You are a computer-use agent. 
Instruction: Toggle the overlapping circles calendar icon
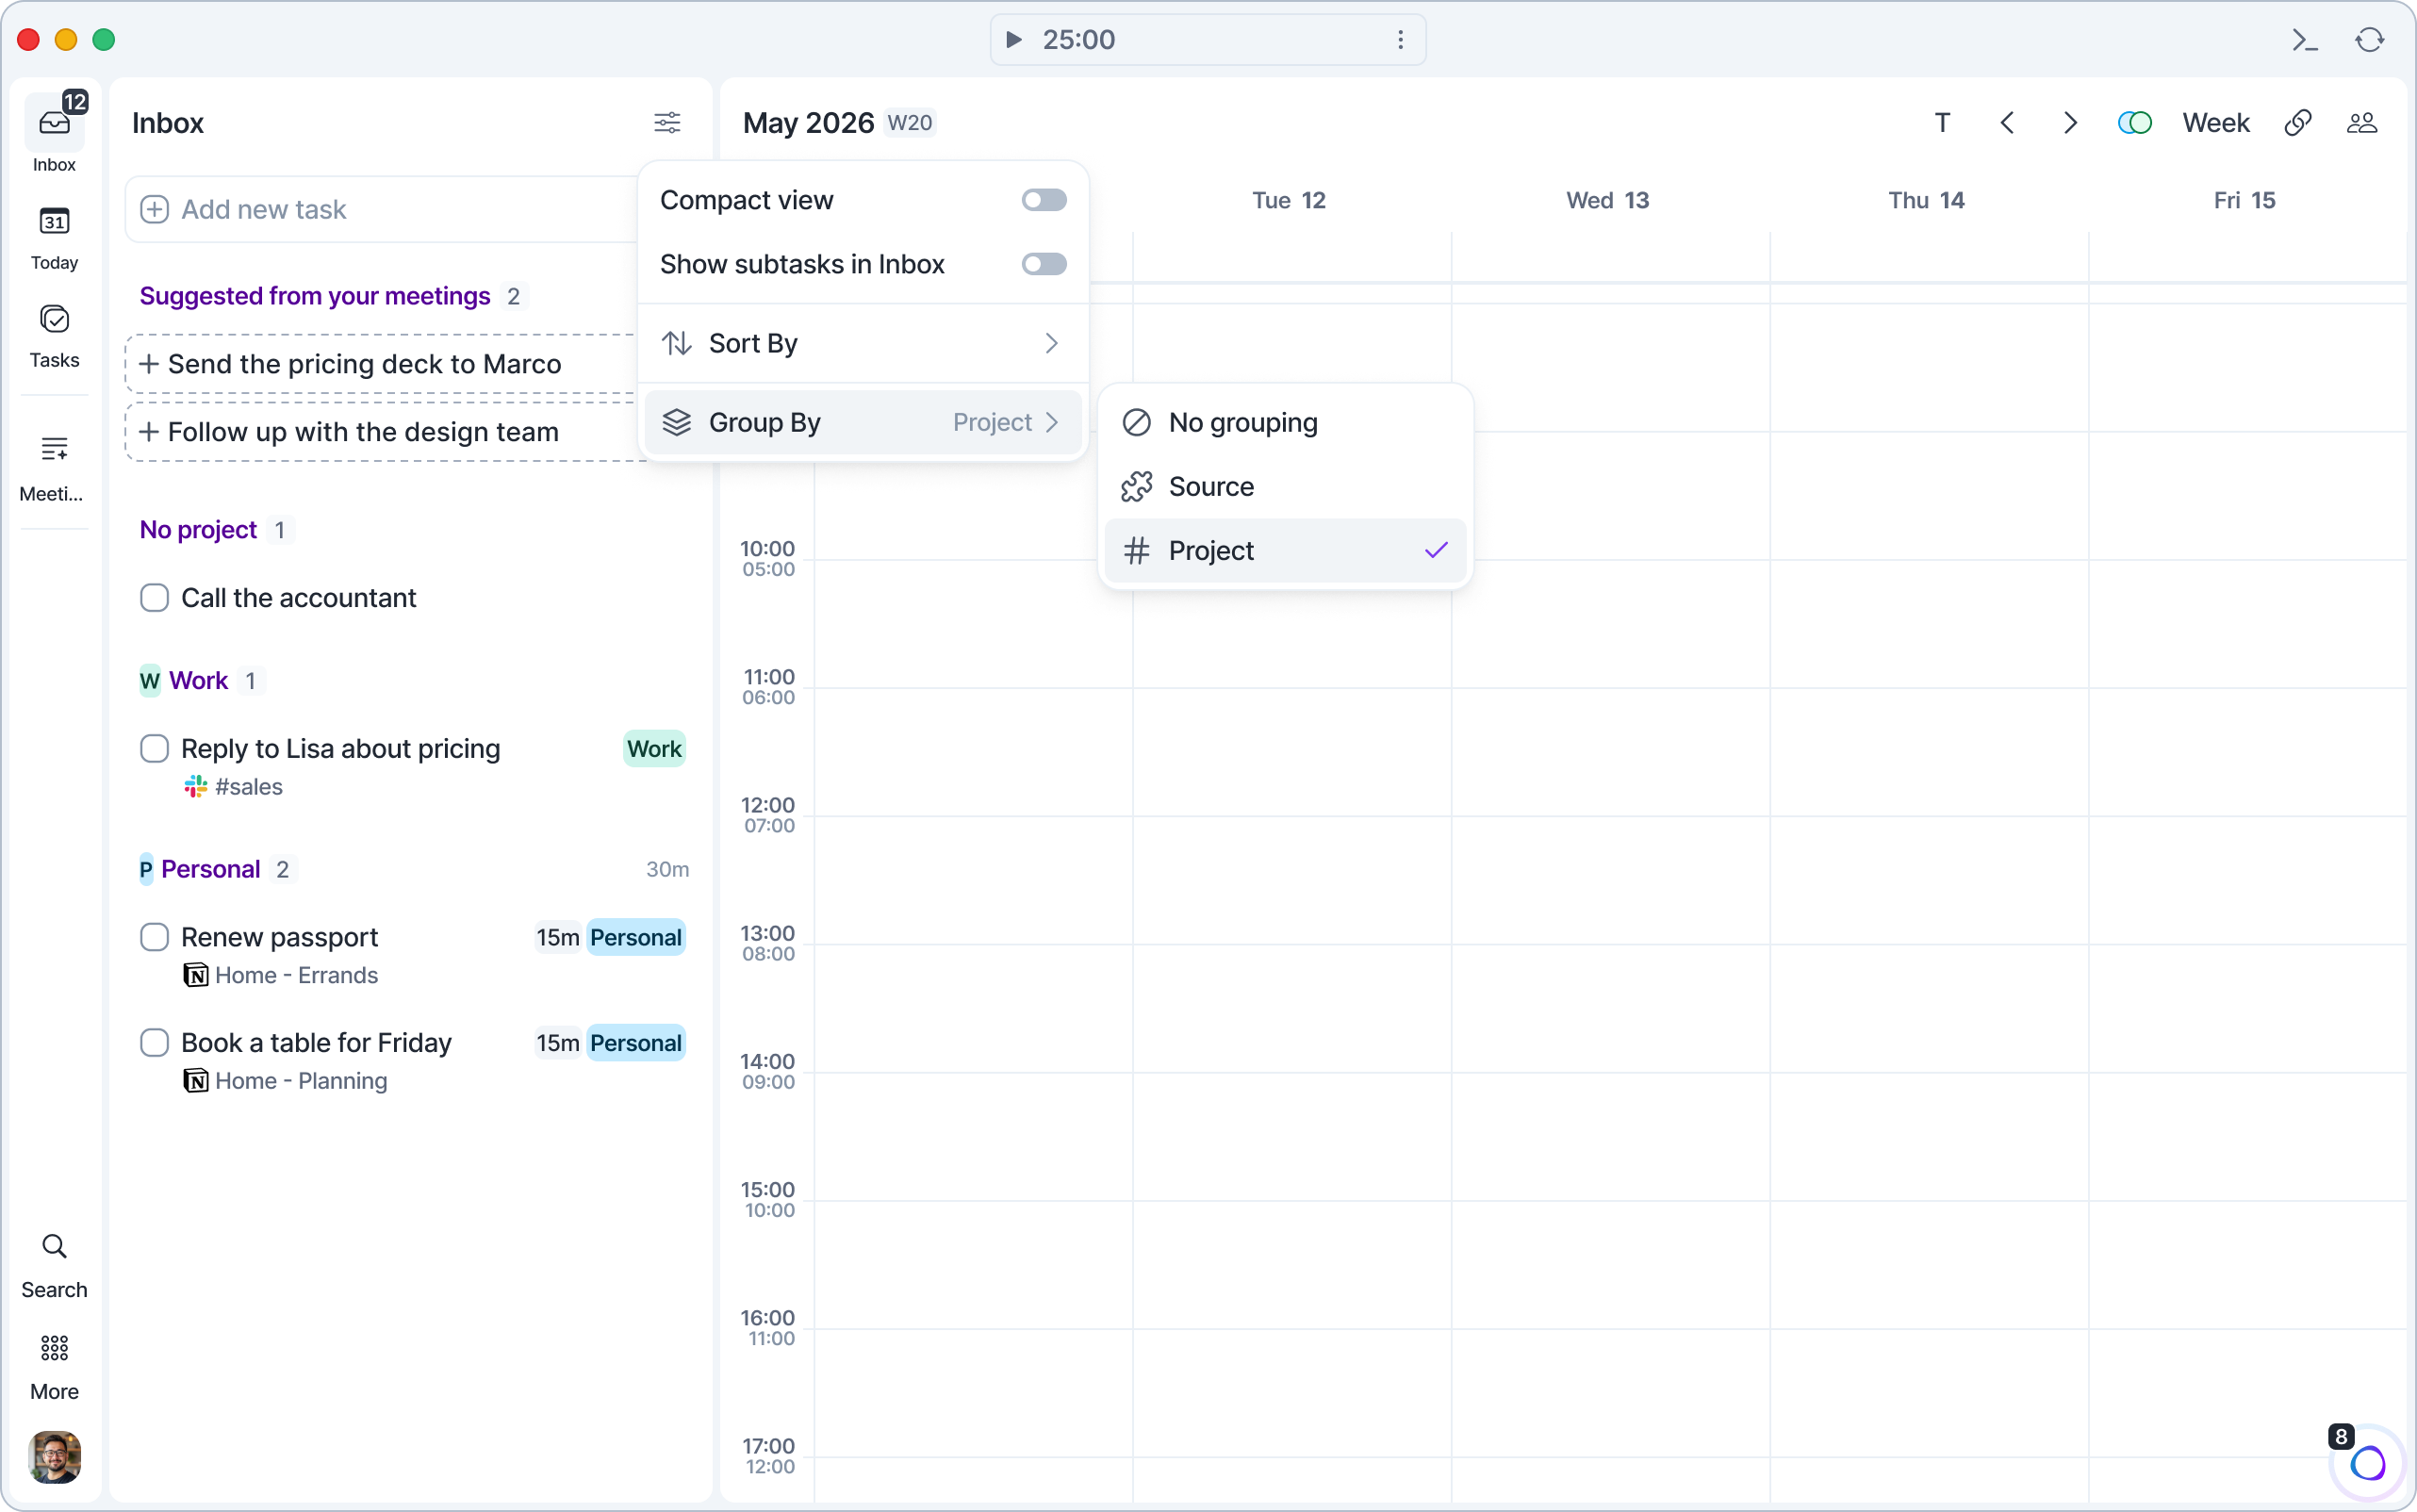(2134, 122)
